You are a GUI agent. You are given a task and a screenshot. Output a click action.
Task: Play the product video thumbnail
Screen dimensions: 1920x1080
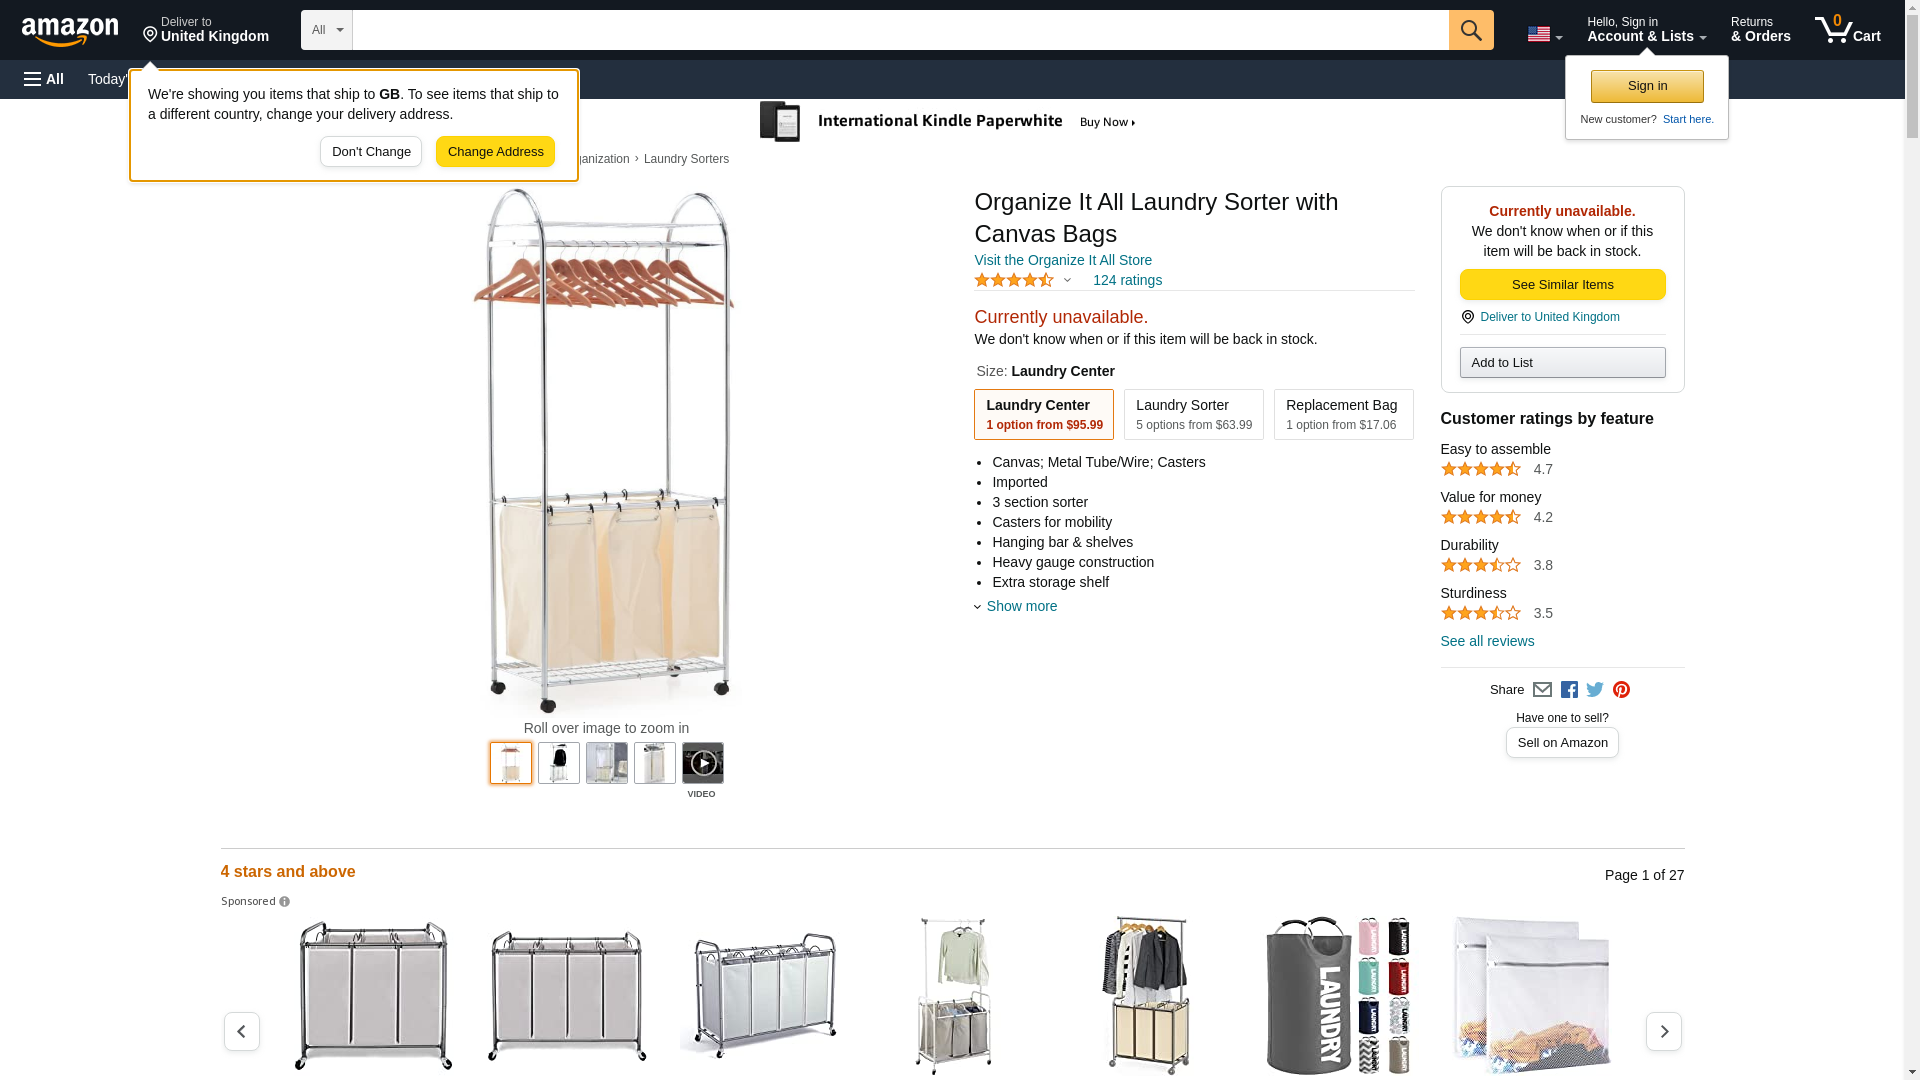[x=703, y=764]
